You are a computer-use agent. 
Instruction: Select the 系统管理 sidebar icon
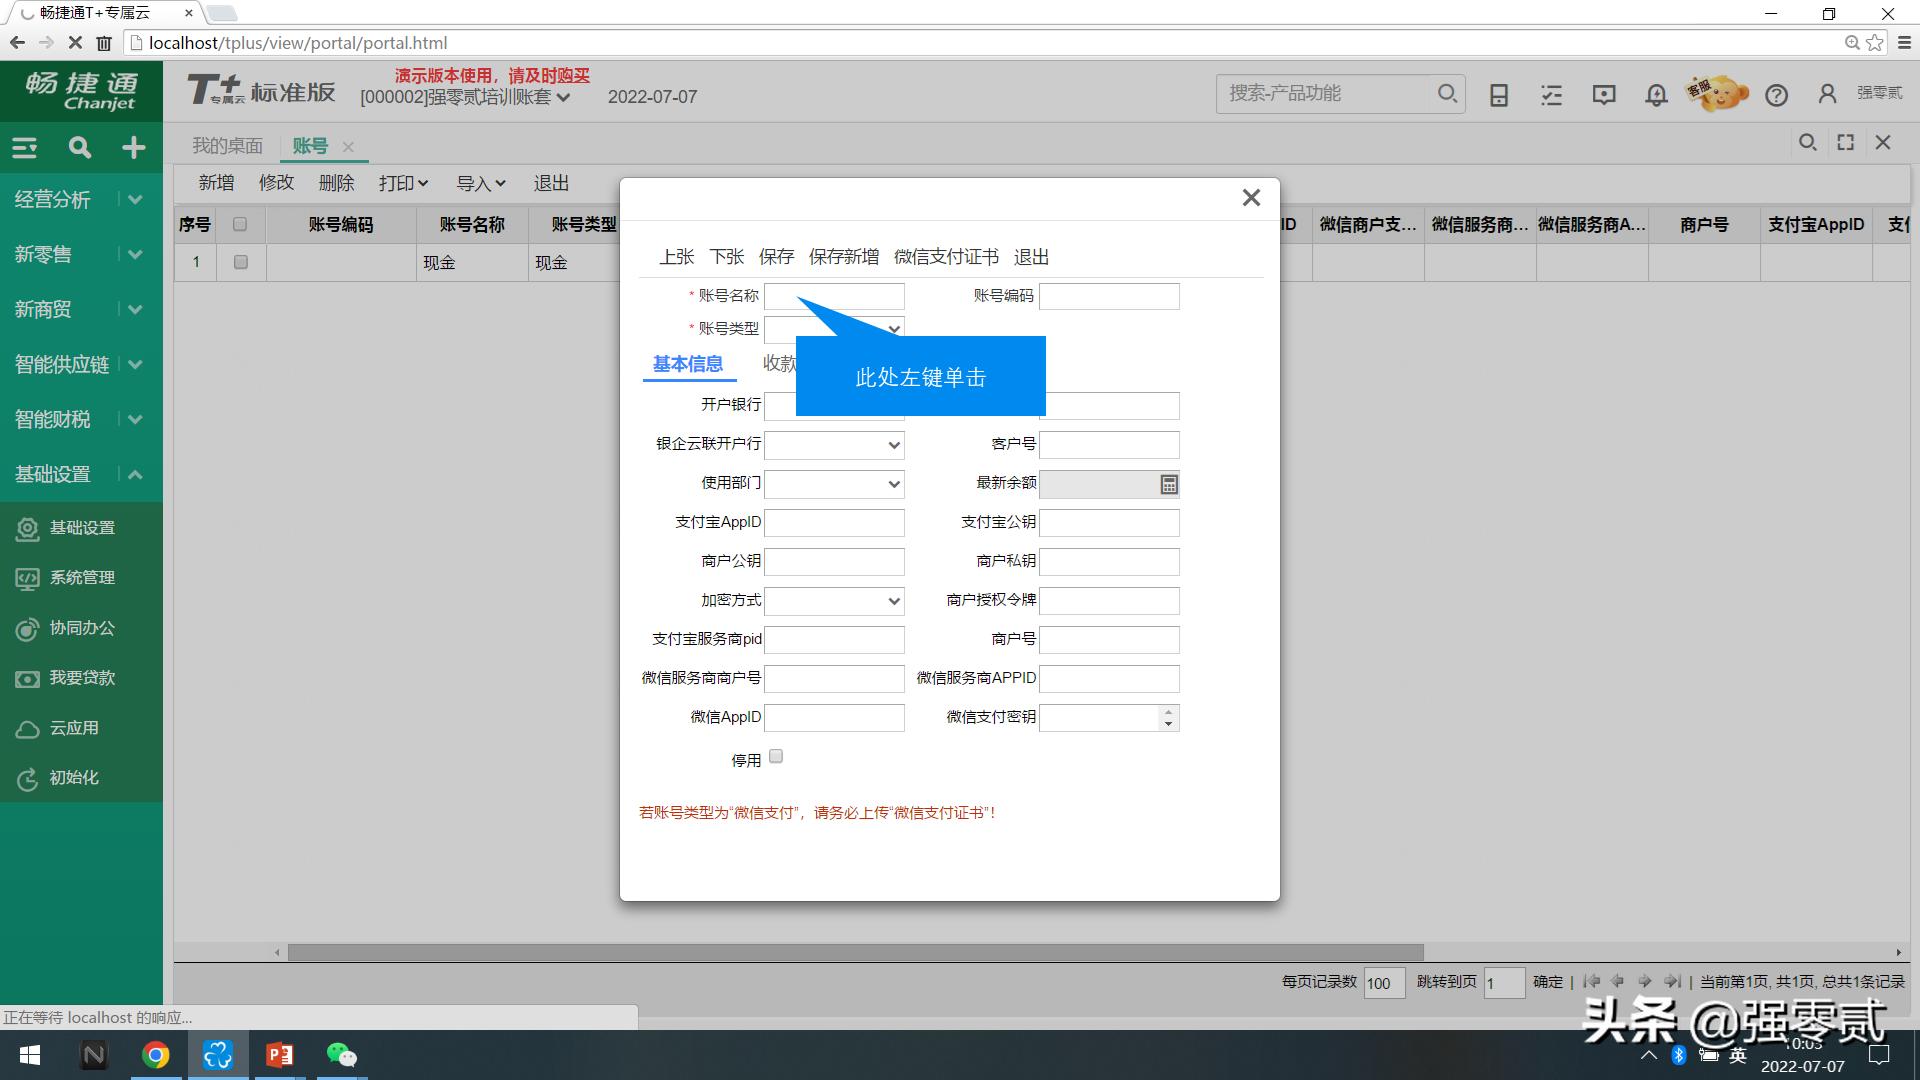click(x=27, y=578)
